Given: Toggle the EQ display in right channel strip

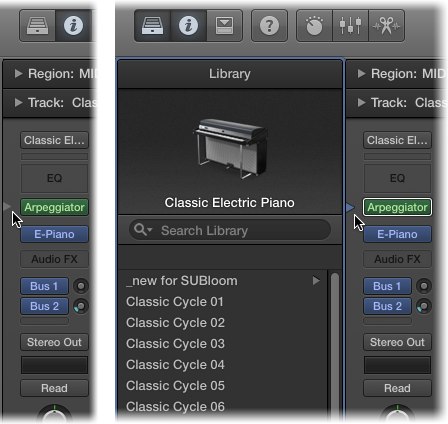Looking at the screenshot, I should [x=397, y=178].
